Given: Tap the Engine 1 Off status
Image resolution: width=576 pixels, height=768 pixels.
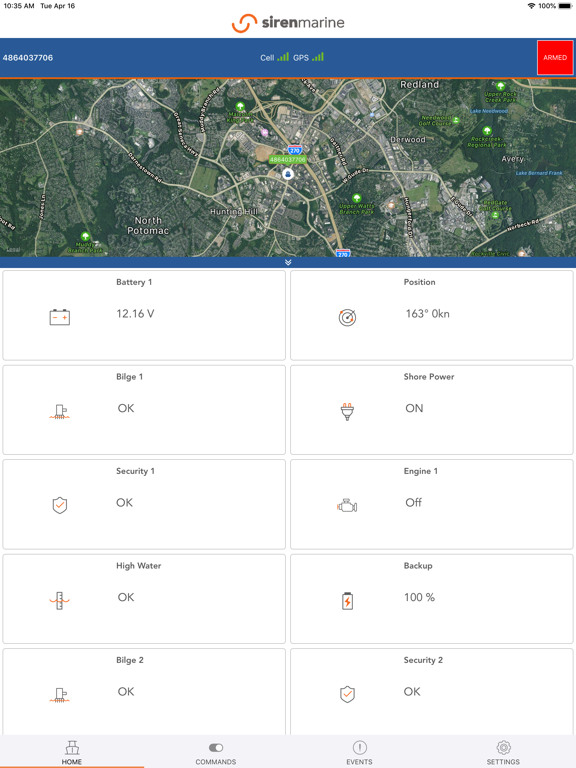Looking at the screenshot, I should [x=413, y=503].
